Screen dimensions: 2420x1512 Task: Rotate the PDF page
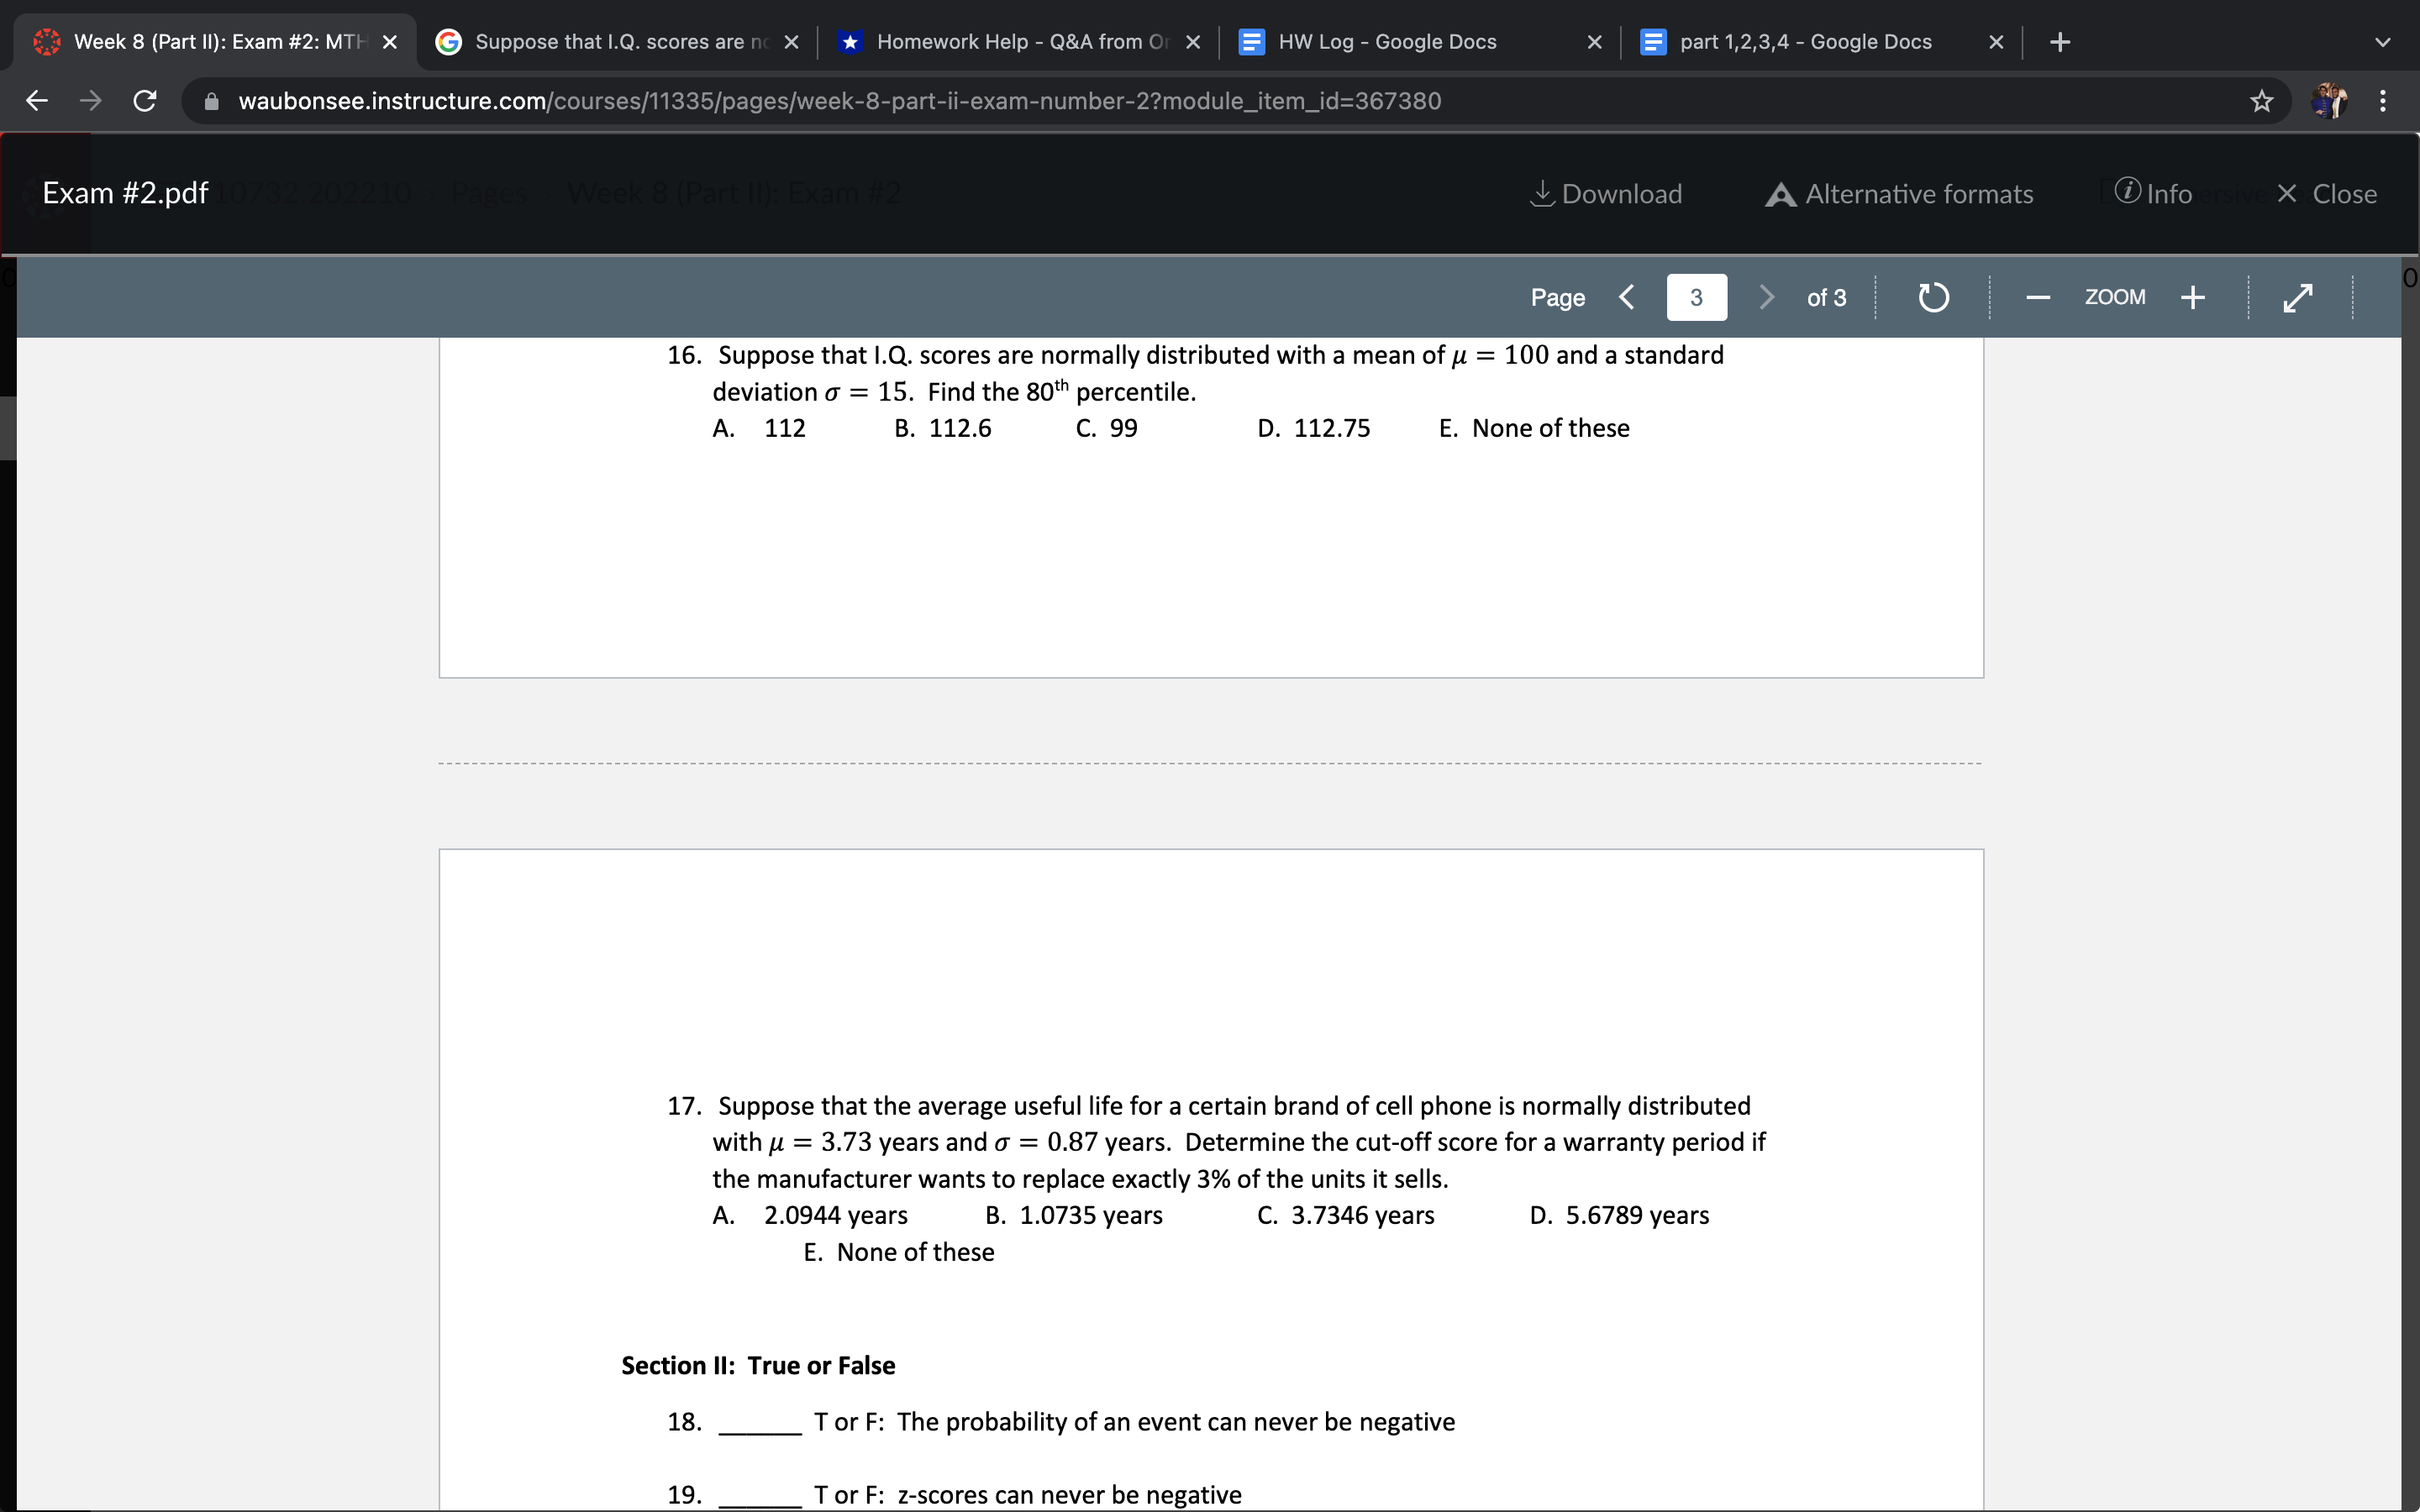click(1933, 296)
